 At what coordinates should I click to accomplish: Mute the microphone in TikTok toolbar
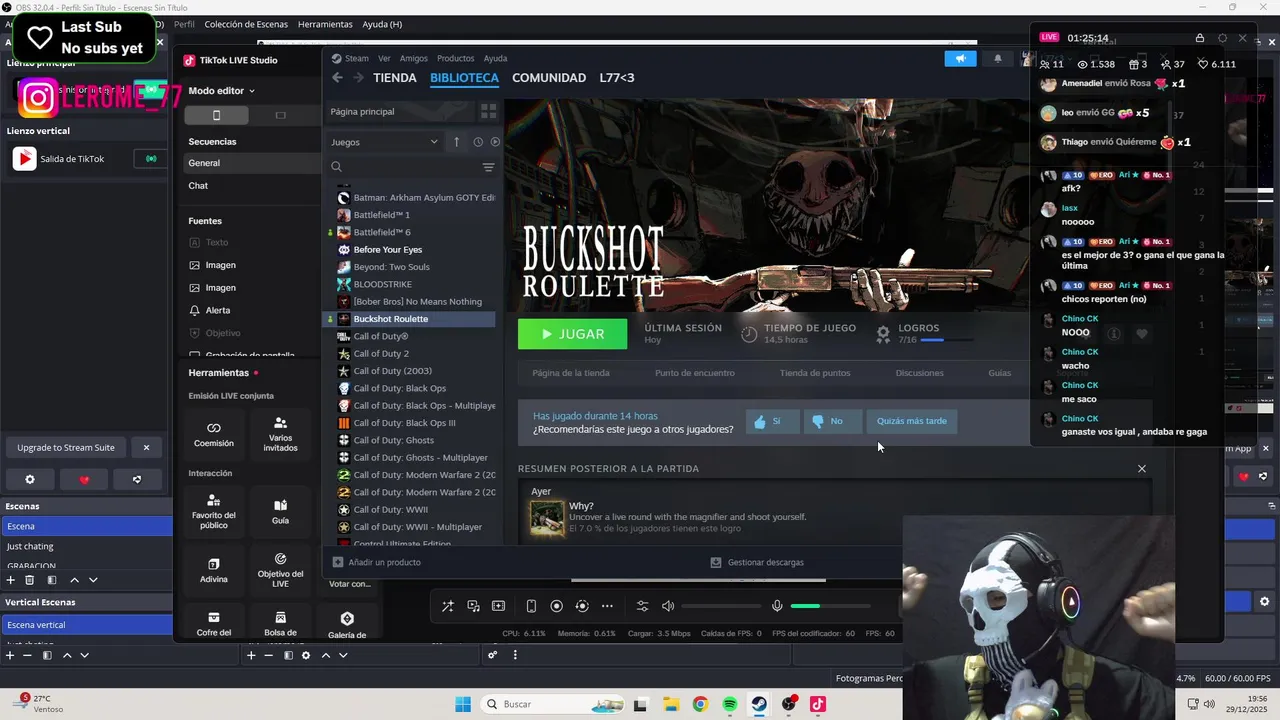[777, 606]
